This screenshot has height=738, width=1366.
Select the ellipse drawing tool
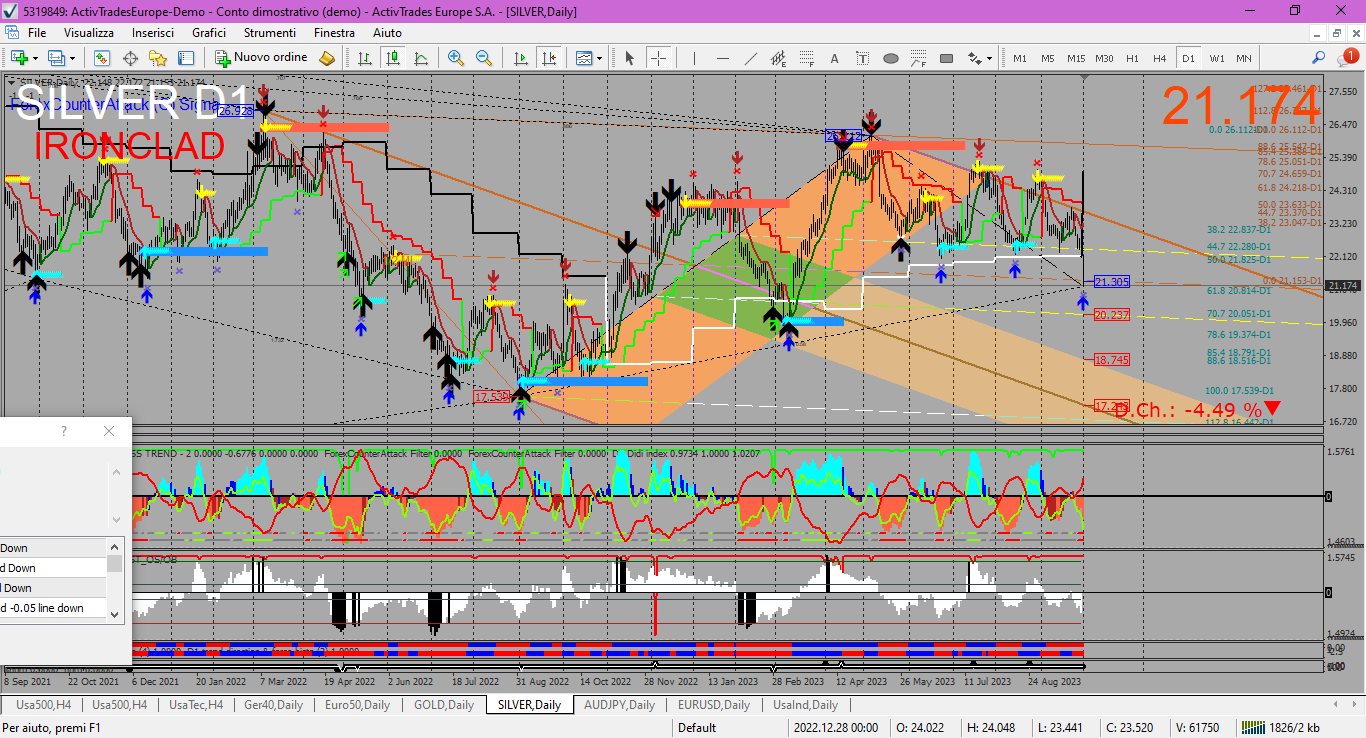click(891, 58)
